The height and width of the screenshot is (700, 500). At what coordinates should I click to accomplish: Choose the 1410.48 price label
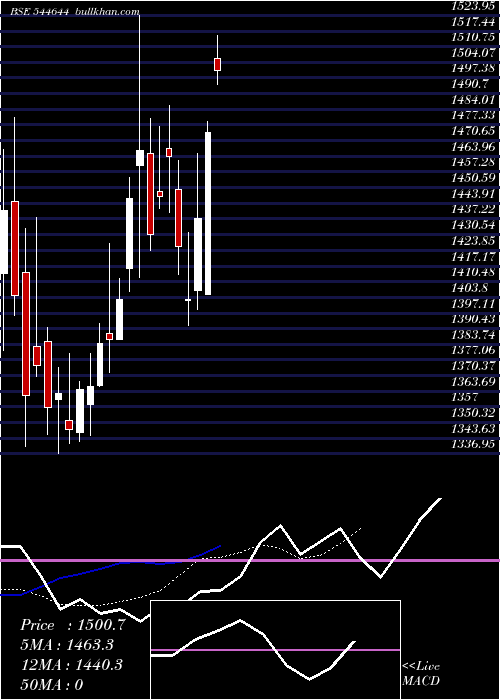(473, 272)
